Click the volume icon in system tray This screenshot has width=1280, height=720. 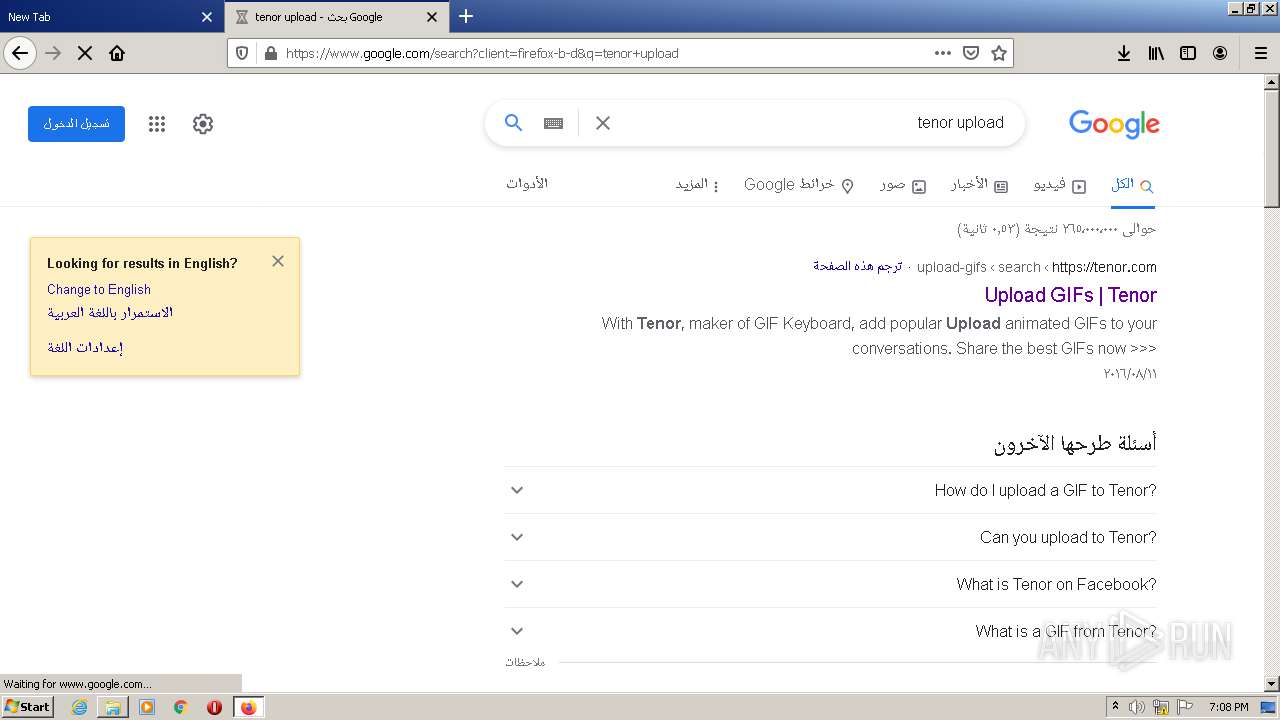1137,707
